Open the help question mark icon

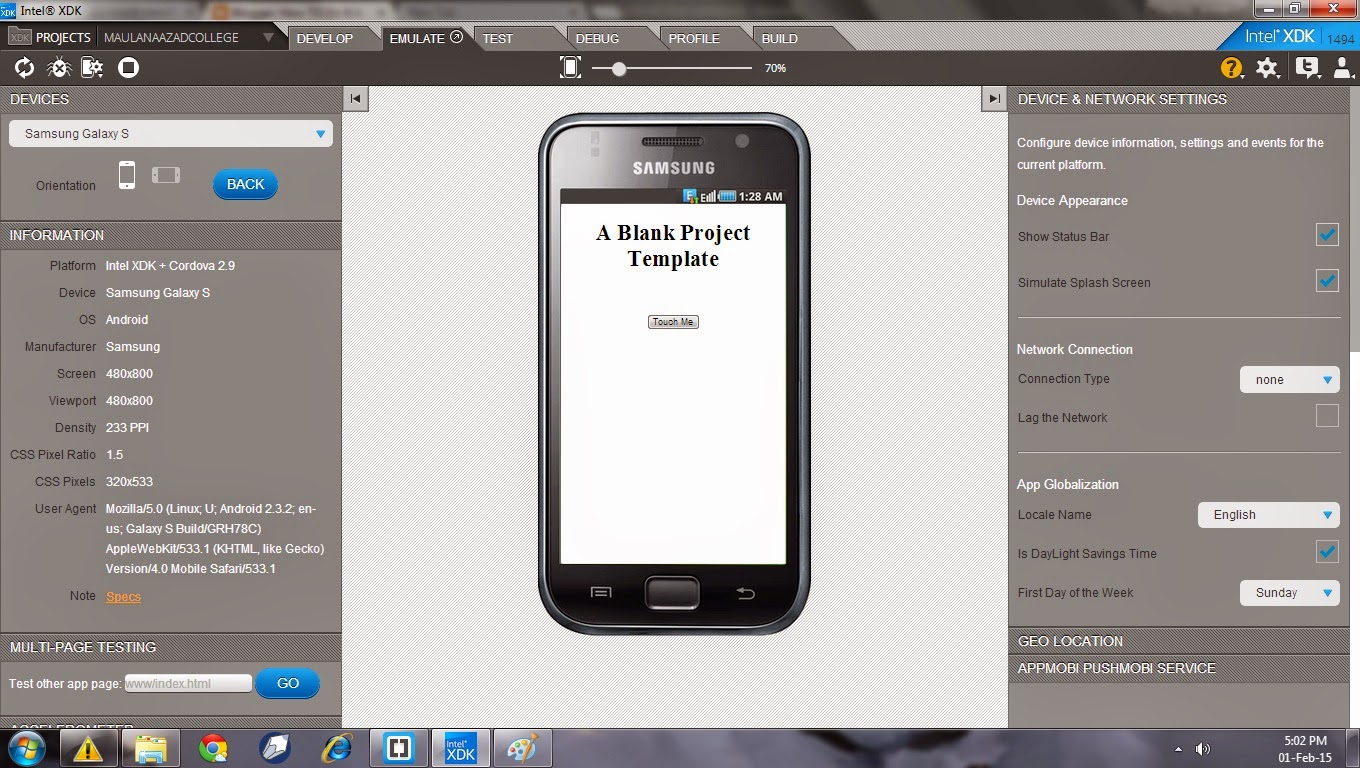pos(1231,68)
